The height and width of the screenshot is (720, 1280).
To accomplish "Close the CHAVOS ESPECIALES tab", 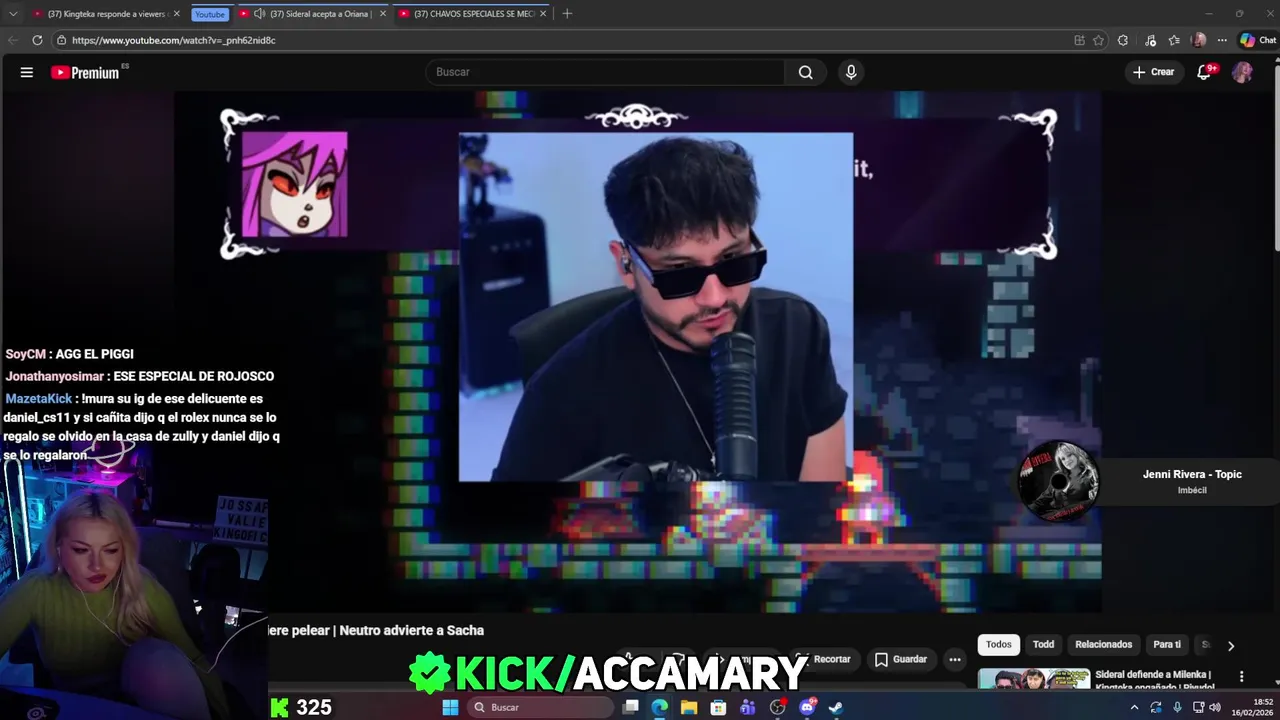I will [544, 14].
